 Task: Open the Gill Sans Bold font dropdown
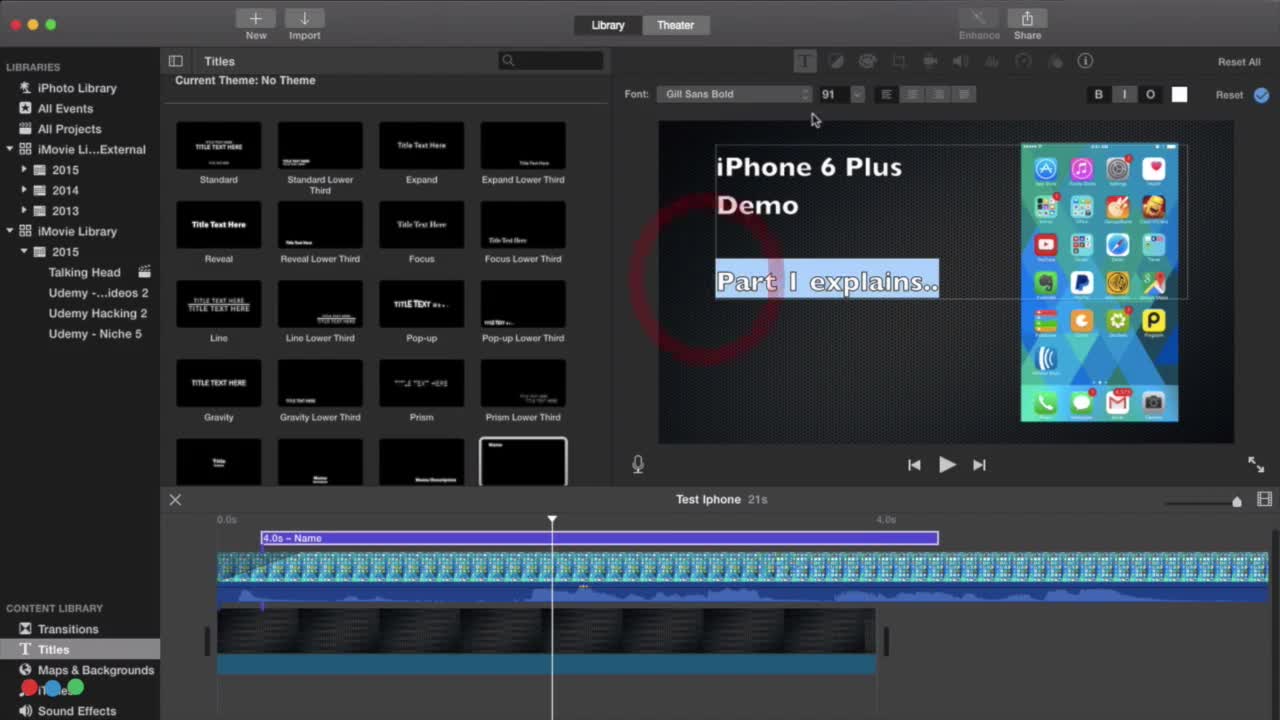point(734,94)
